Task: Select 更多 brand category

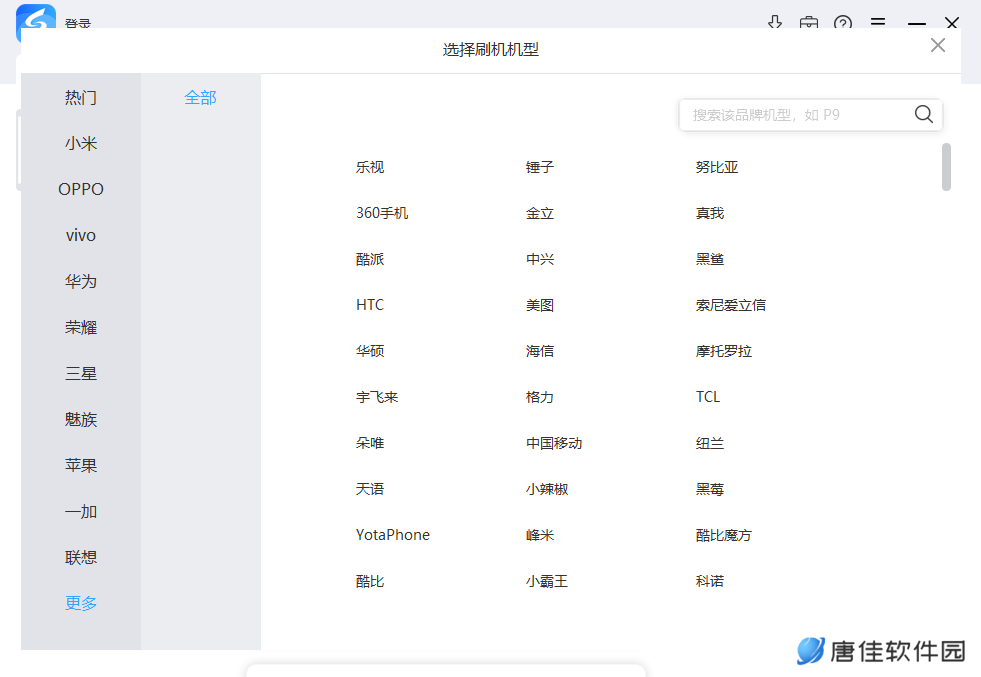Action: pyautogui.click(x=81, y=603)
